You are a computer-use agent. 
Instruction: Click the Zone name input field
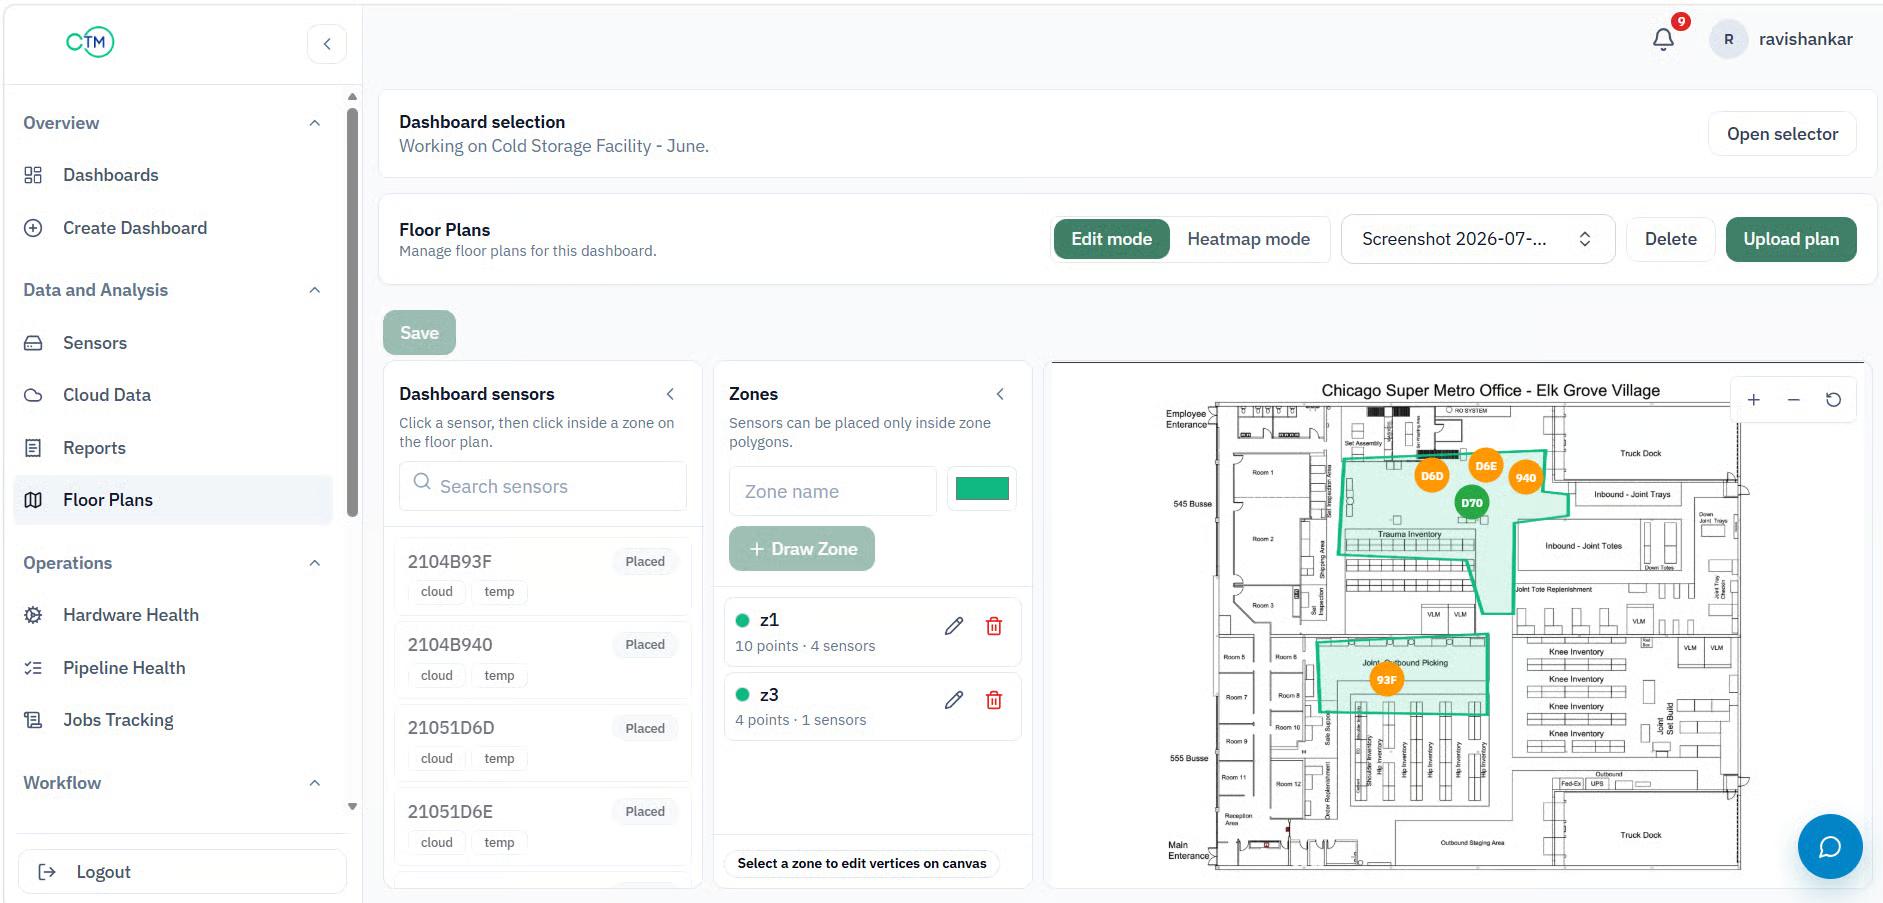pyautogui.click(x=833, y=491)
